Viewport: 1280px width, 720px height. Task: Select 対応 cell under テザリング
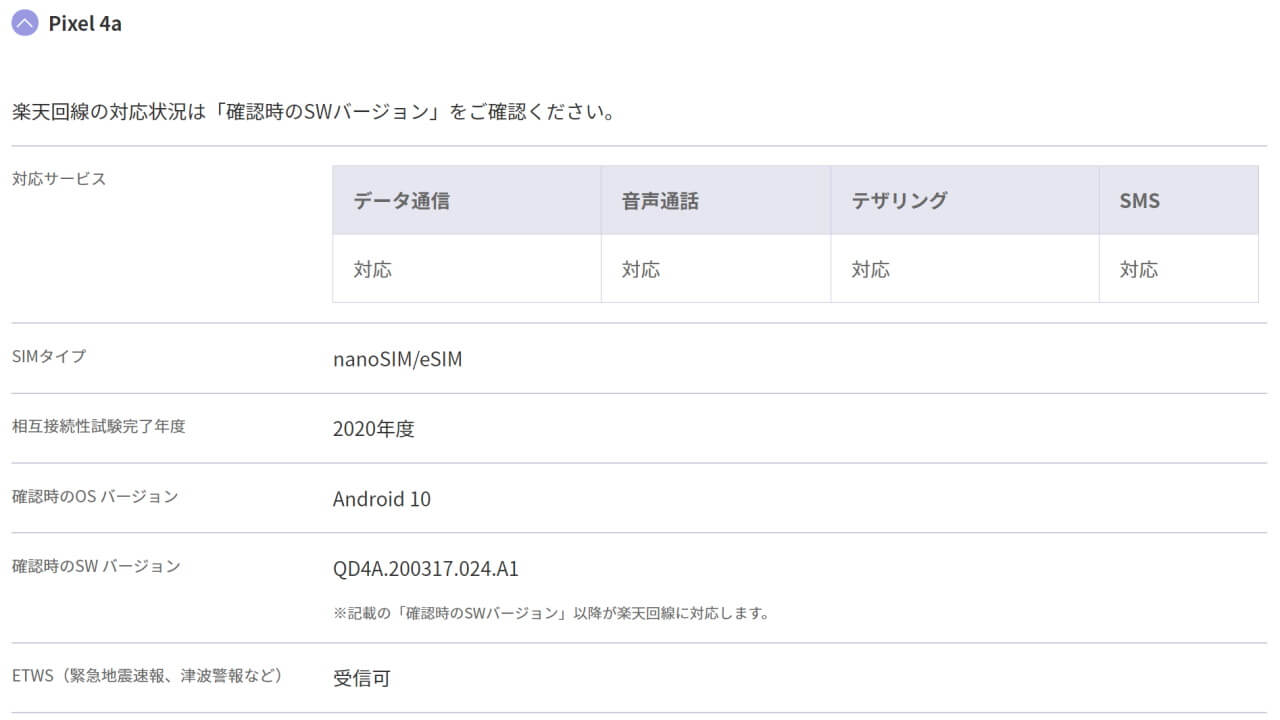(870, 269)
